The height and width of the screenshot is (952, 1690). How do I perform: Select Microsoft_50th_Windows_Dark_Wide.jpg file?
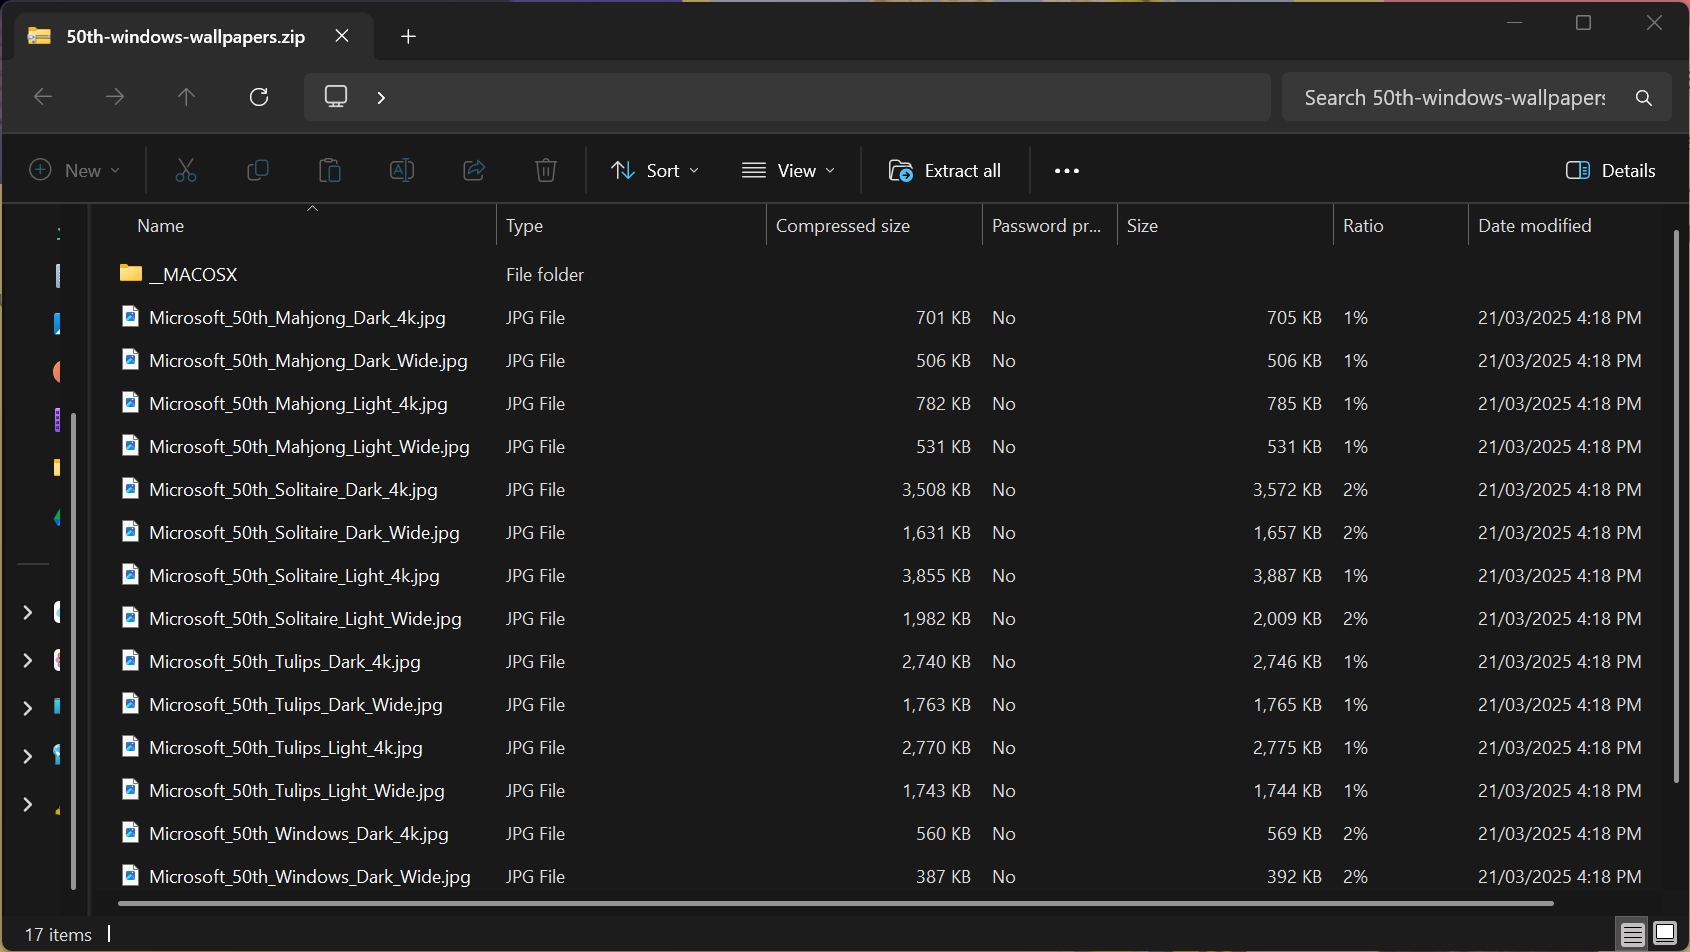tap(310, 877)
